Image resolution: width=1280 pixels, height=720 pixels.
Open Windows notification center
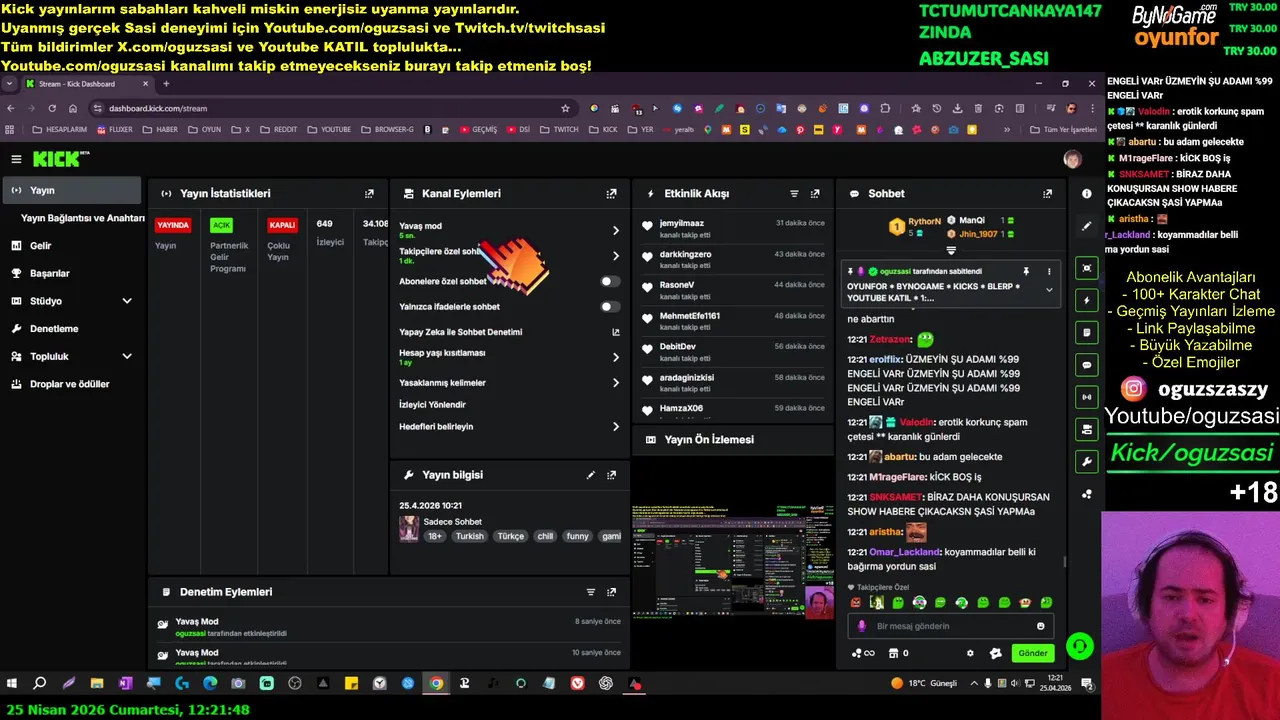tap(1087, 684)
